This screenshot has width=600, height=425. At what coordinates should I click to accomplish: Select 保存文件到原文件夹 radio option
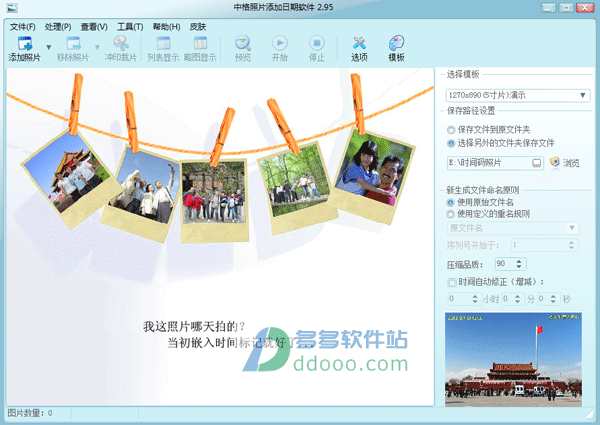pyautogui.click(x=451, y=130)
